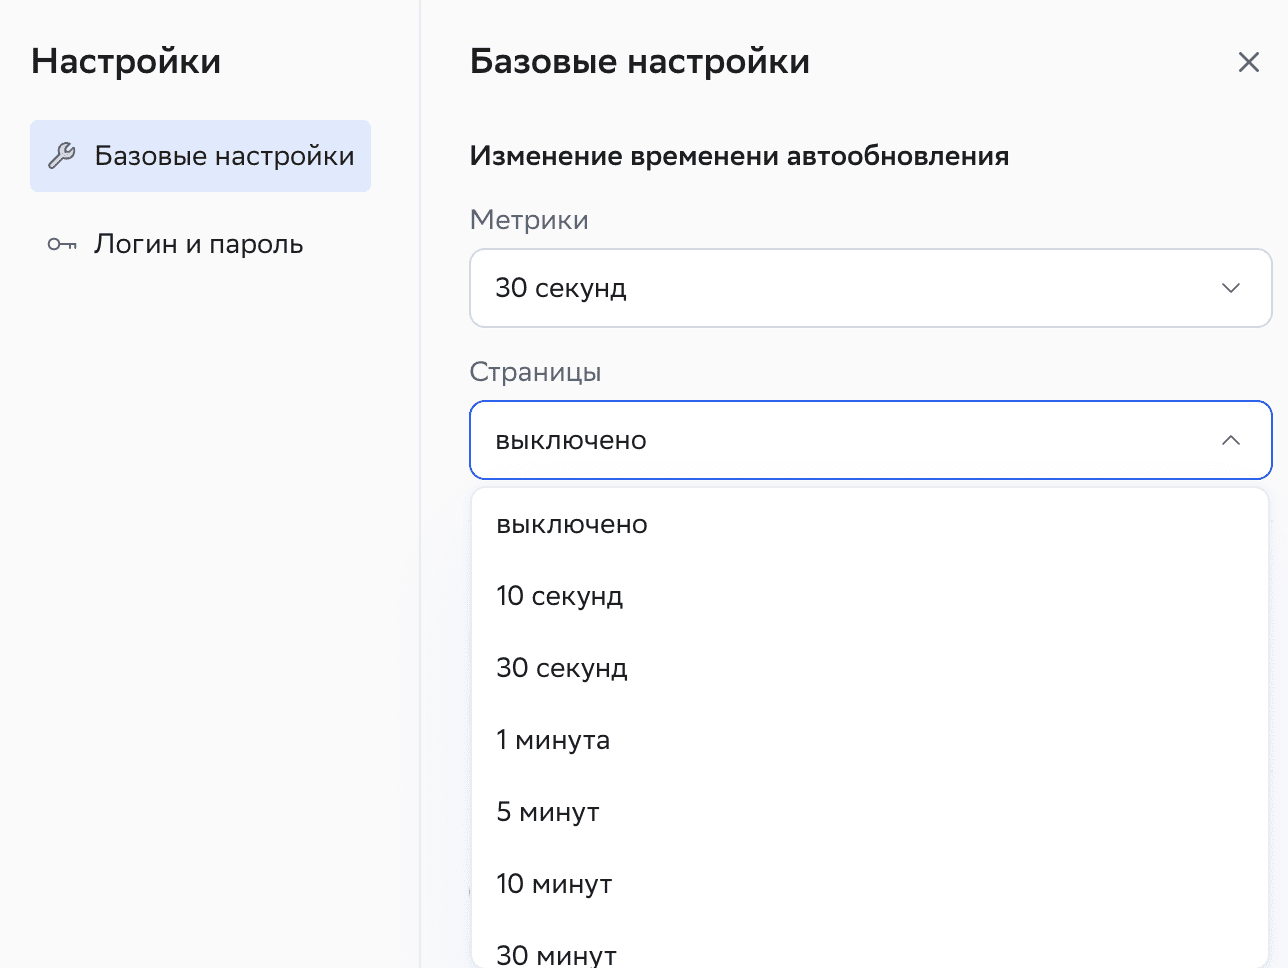Screen dimensions: 1288x968
Task: Pick 30 минут at the list bottom
Action: tap(556, 955)
